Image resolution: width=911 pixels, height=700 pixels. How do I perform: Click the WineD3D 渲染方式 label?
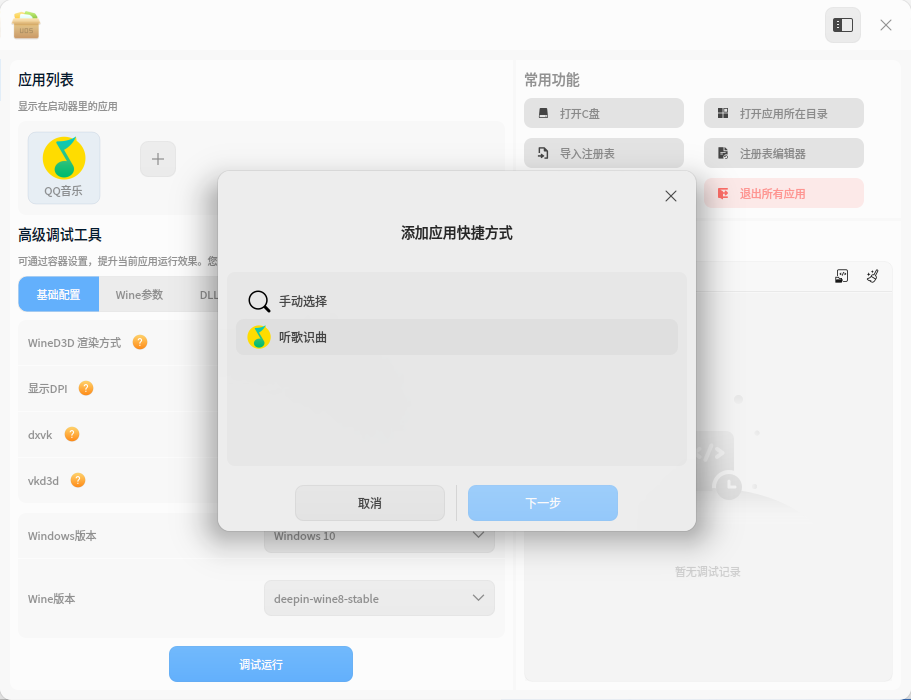click(x=74, y=343)
